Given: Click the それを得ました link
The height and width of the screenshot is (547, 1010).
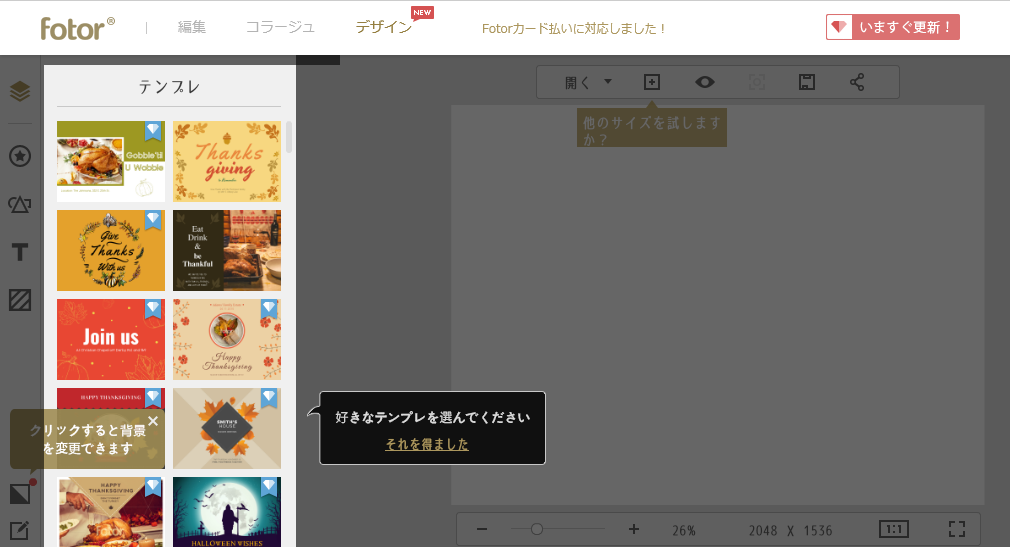Looking at the screenshot, I should pos(426,444).
